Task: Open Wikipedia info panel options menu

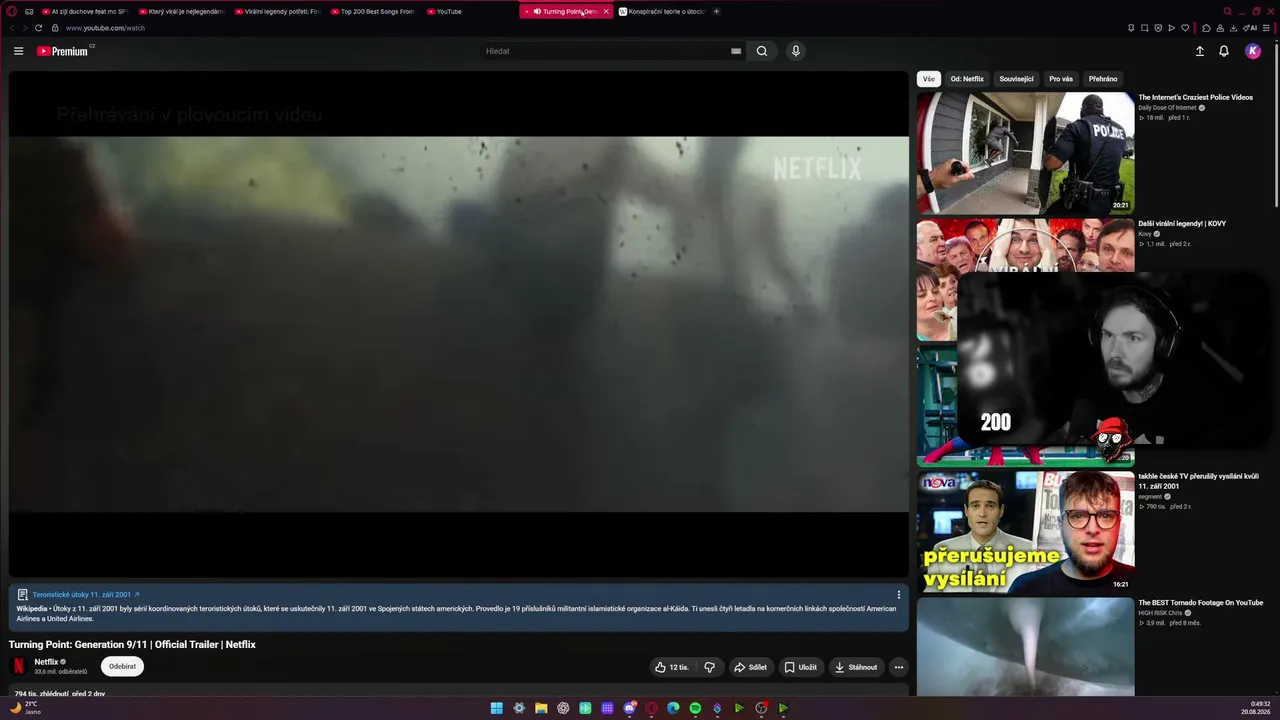Action: click(x=899, y=595)
